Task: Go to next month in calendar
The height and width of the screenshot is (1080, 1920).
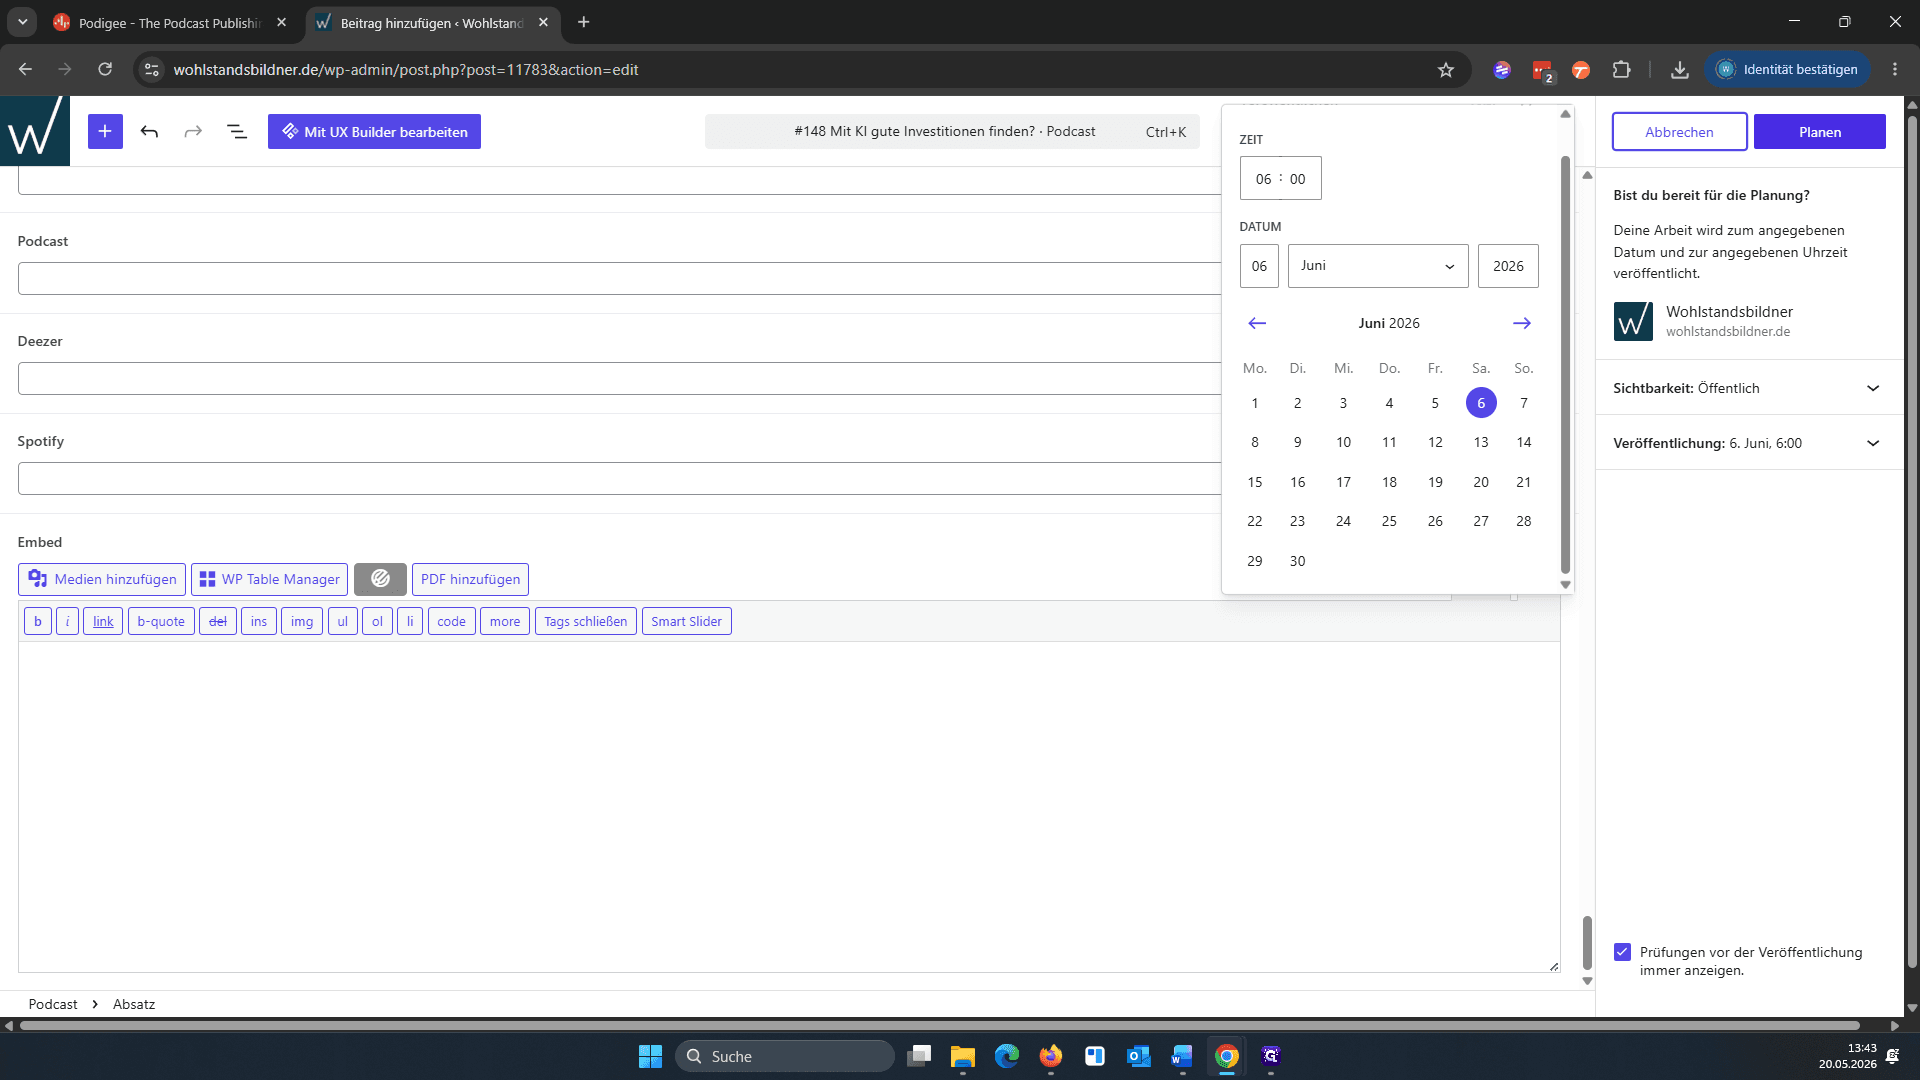Action: (x=1522, y=323)
